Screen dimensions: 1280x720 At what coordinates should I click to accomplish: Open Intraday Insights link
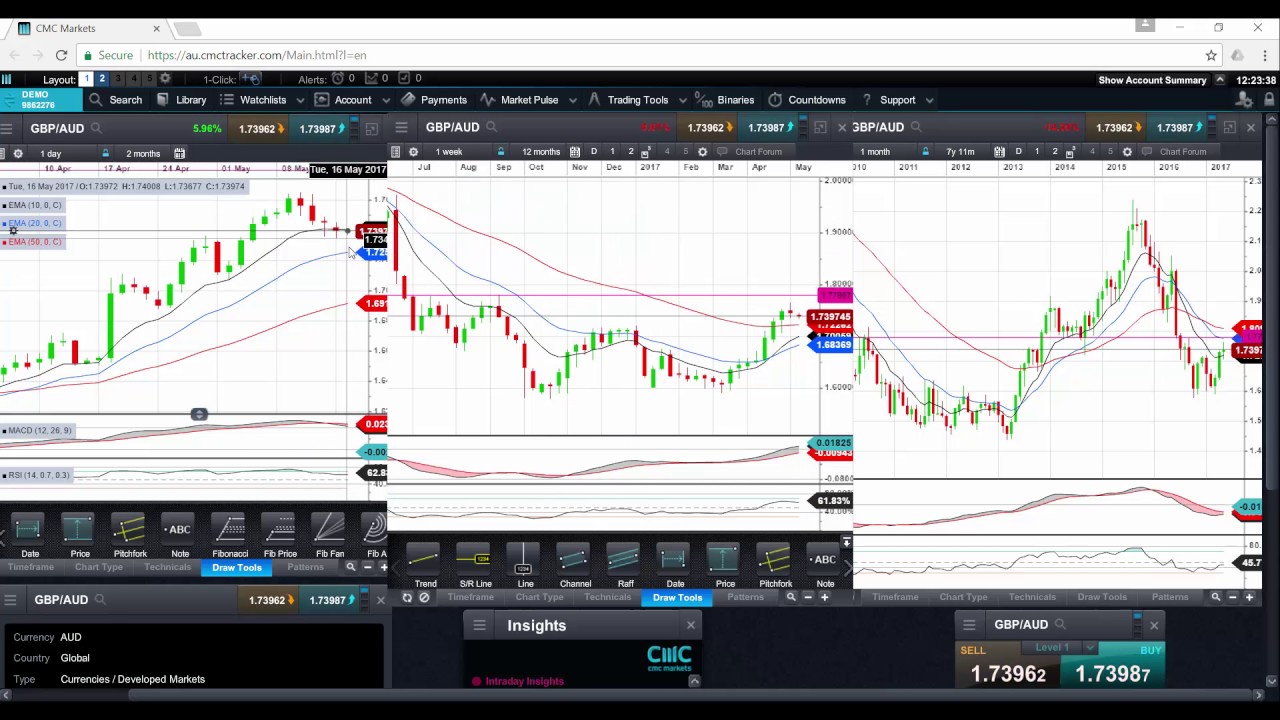[x=524, y=681]
